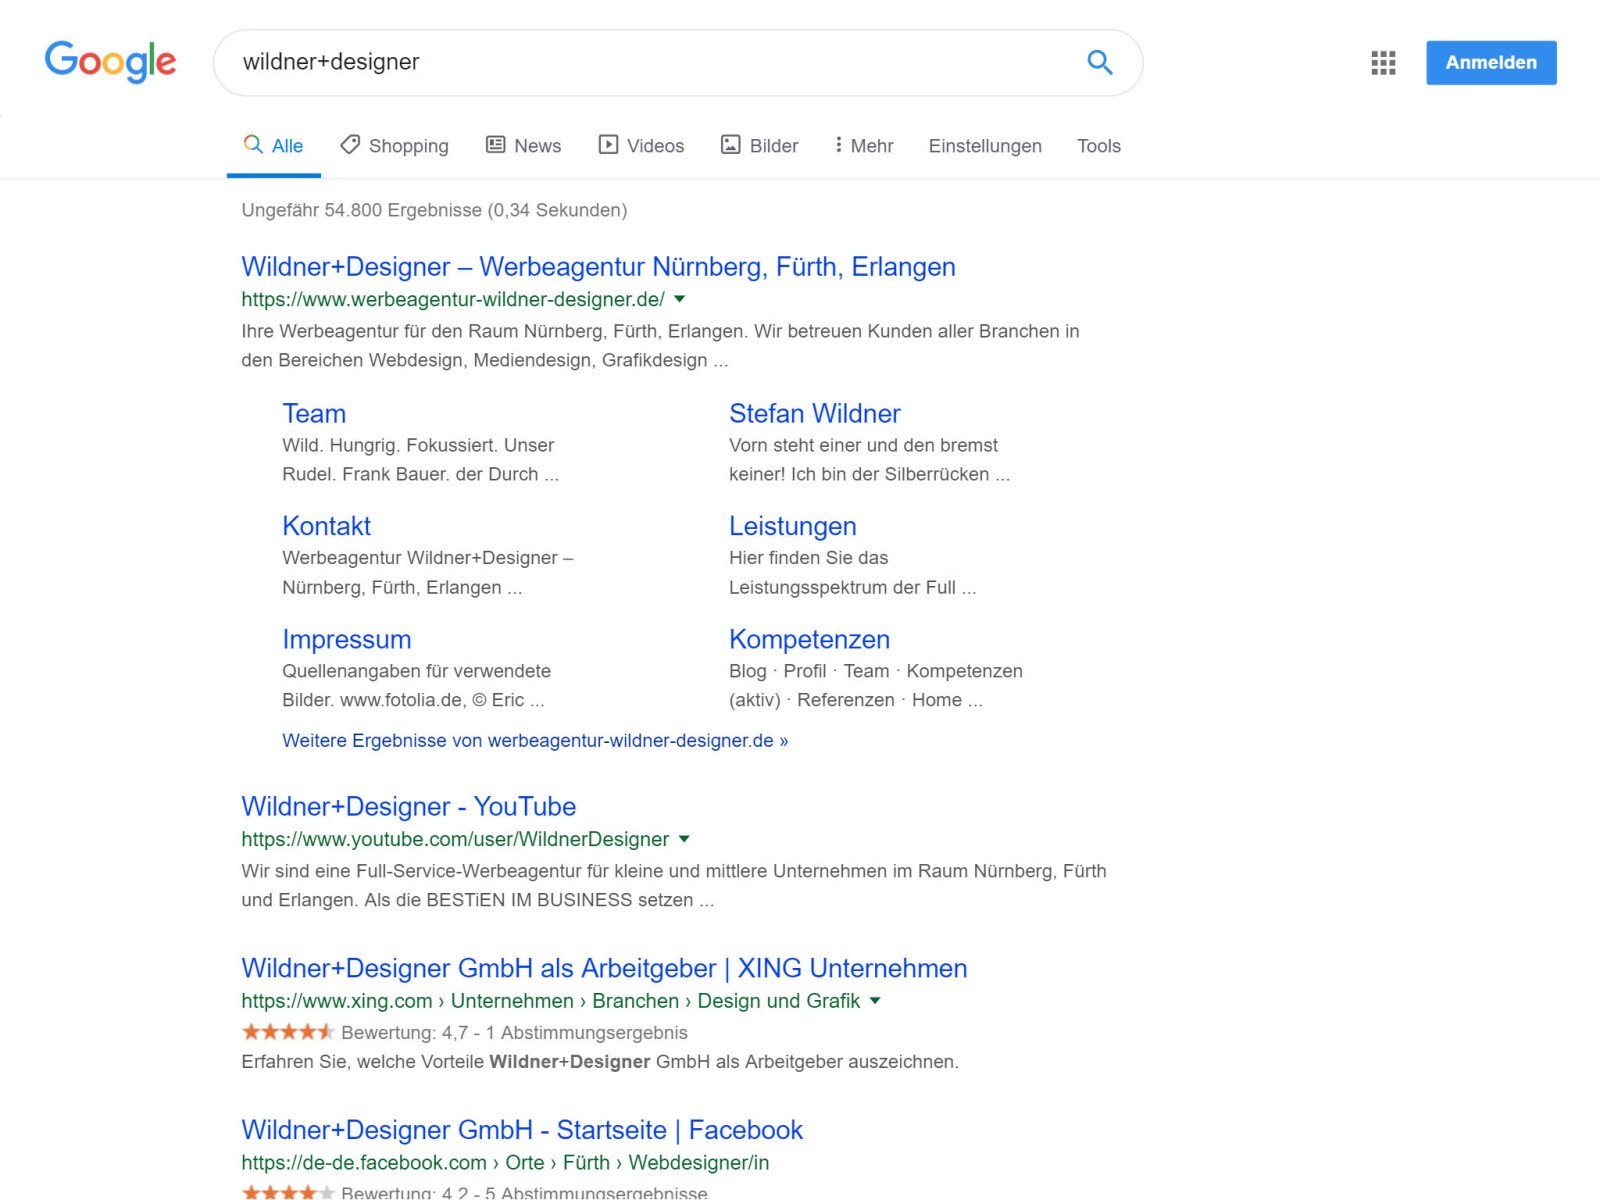This screenshot has width=1600, height=1200.
Task: Expand the dropdown next to werbeagentur-wildner-designer.de
Action: (x=680, y=298)
